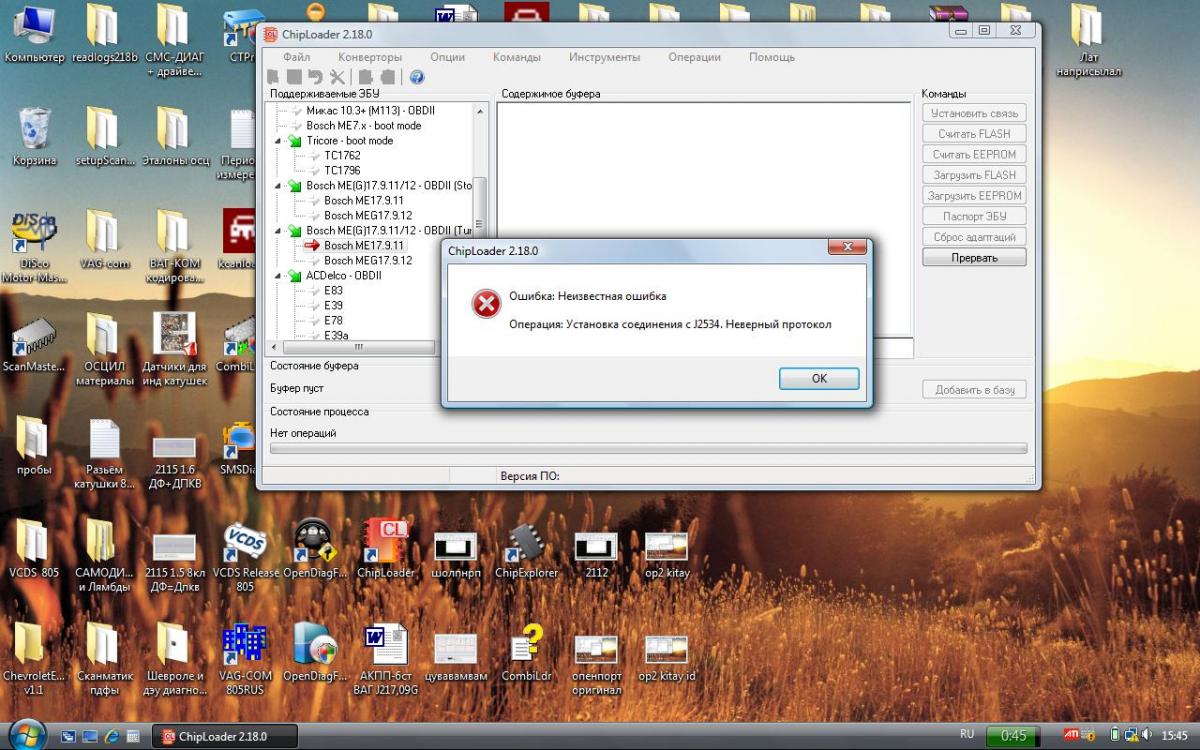Click the crossed tools toolbar icon
The width and height of the screenshot is (1200, 750).
337,77
